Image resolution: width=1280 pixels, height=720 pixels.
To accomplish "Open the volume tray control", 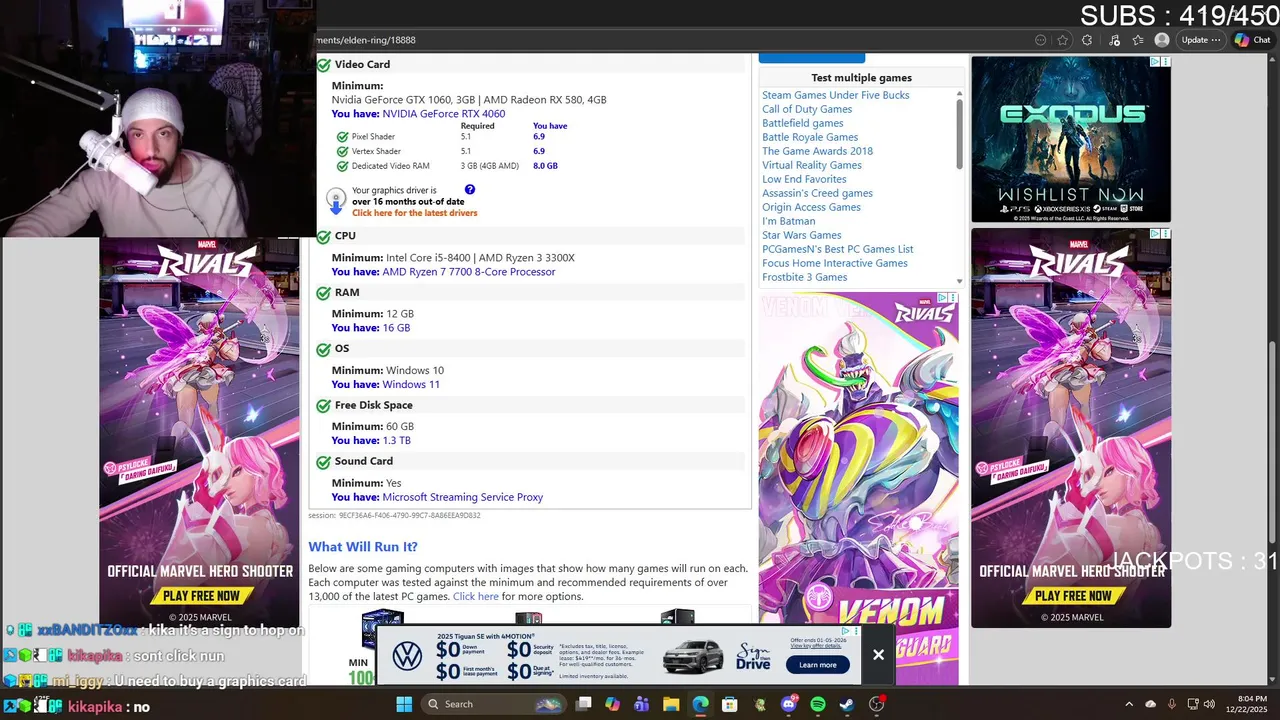I will coord(1209,704).
